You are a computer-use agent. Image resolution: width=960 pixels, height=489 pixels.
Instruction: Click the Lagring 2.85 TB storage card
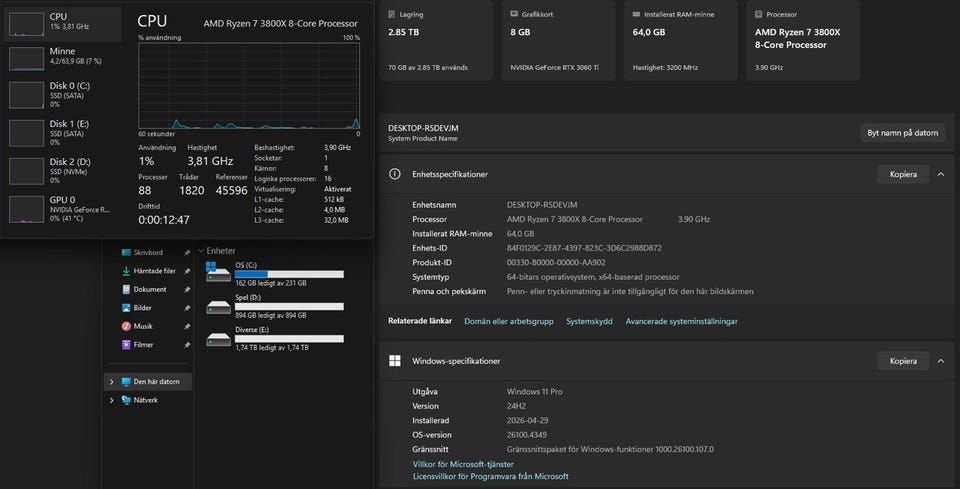pyautogui.click(x=436, y=40)
